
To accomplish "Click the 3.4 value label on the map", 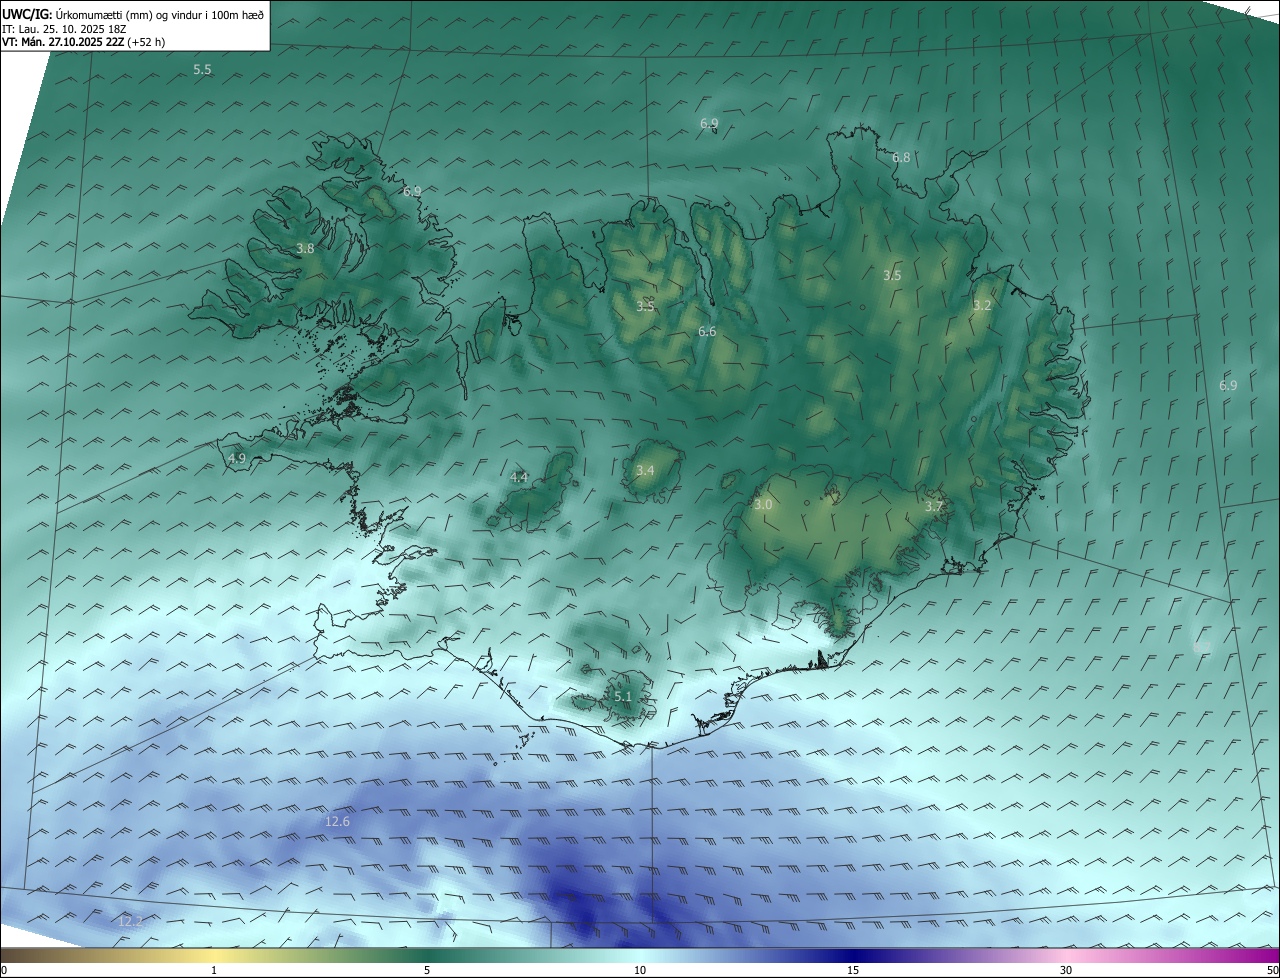I will pos(645,471).
